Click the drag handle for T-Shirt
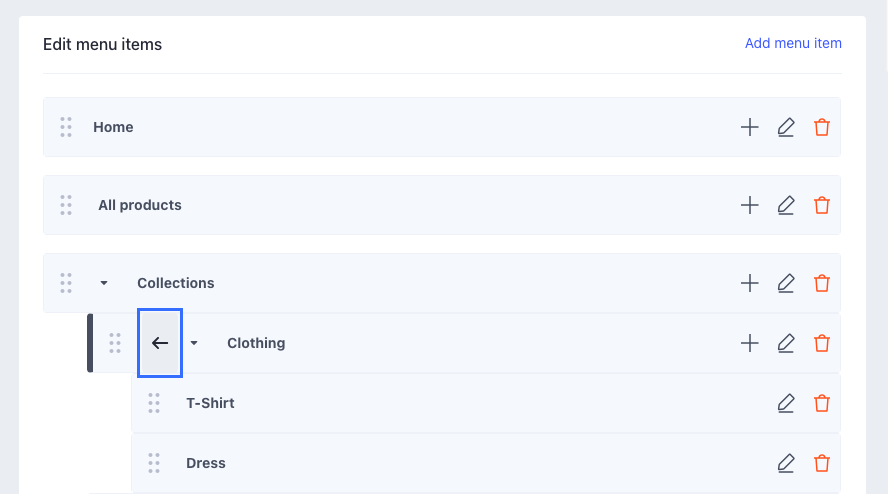Viewport: 888px width, 494px height. coord(154,403)
